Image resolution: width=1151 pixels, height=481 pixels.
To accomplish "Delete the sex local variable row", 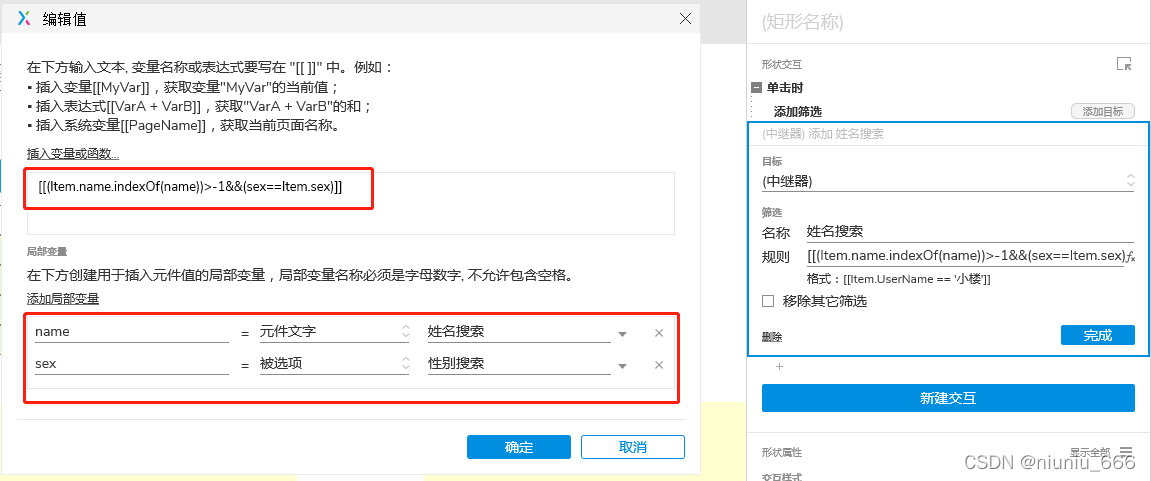I will (x=658, y=366).
